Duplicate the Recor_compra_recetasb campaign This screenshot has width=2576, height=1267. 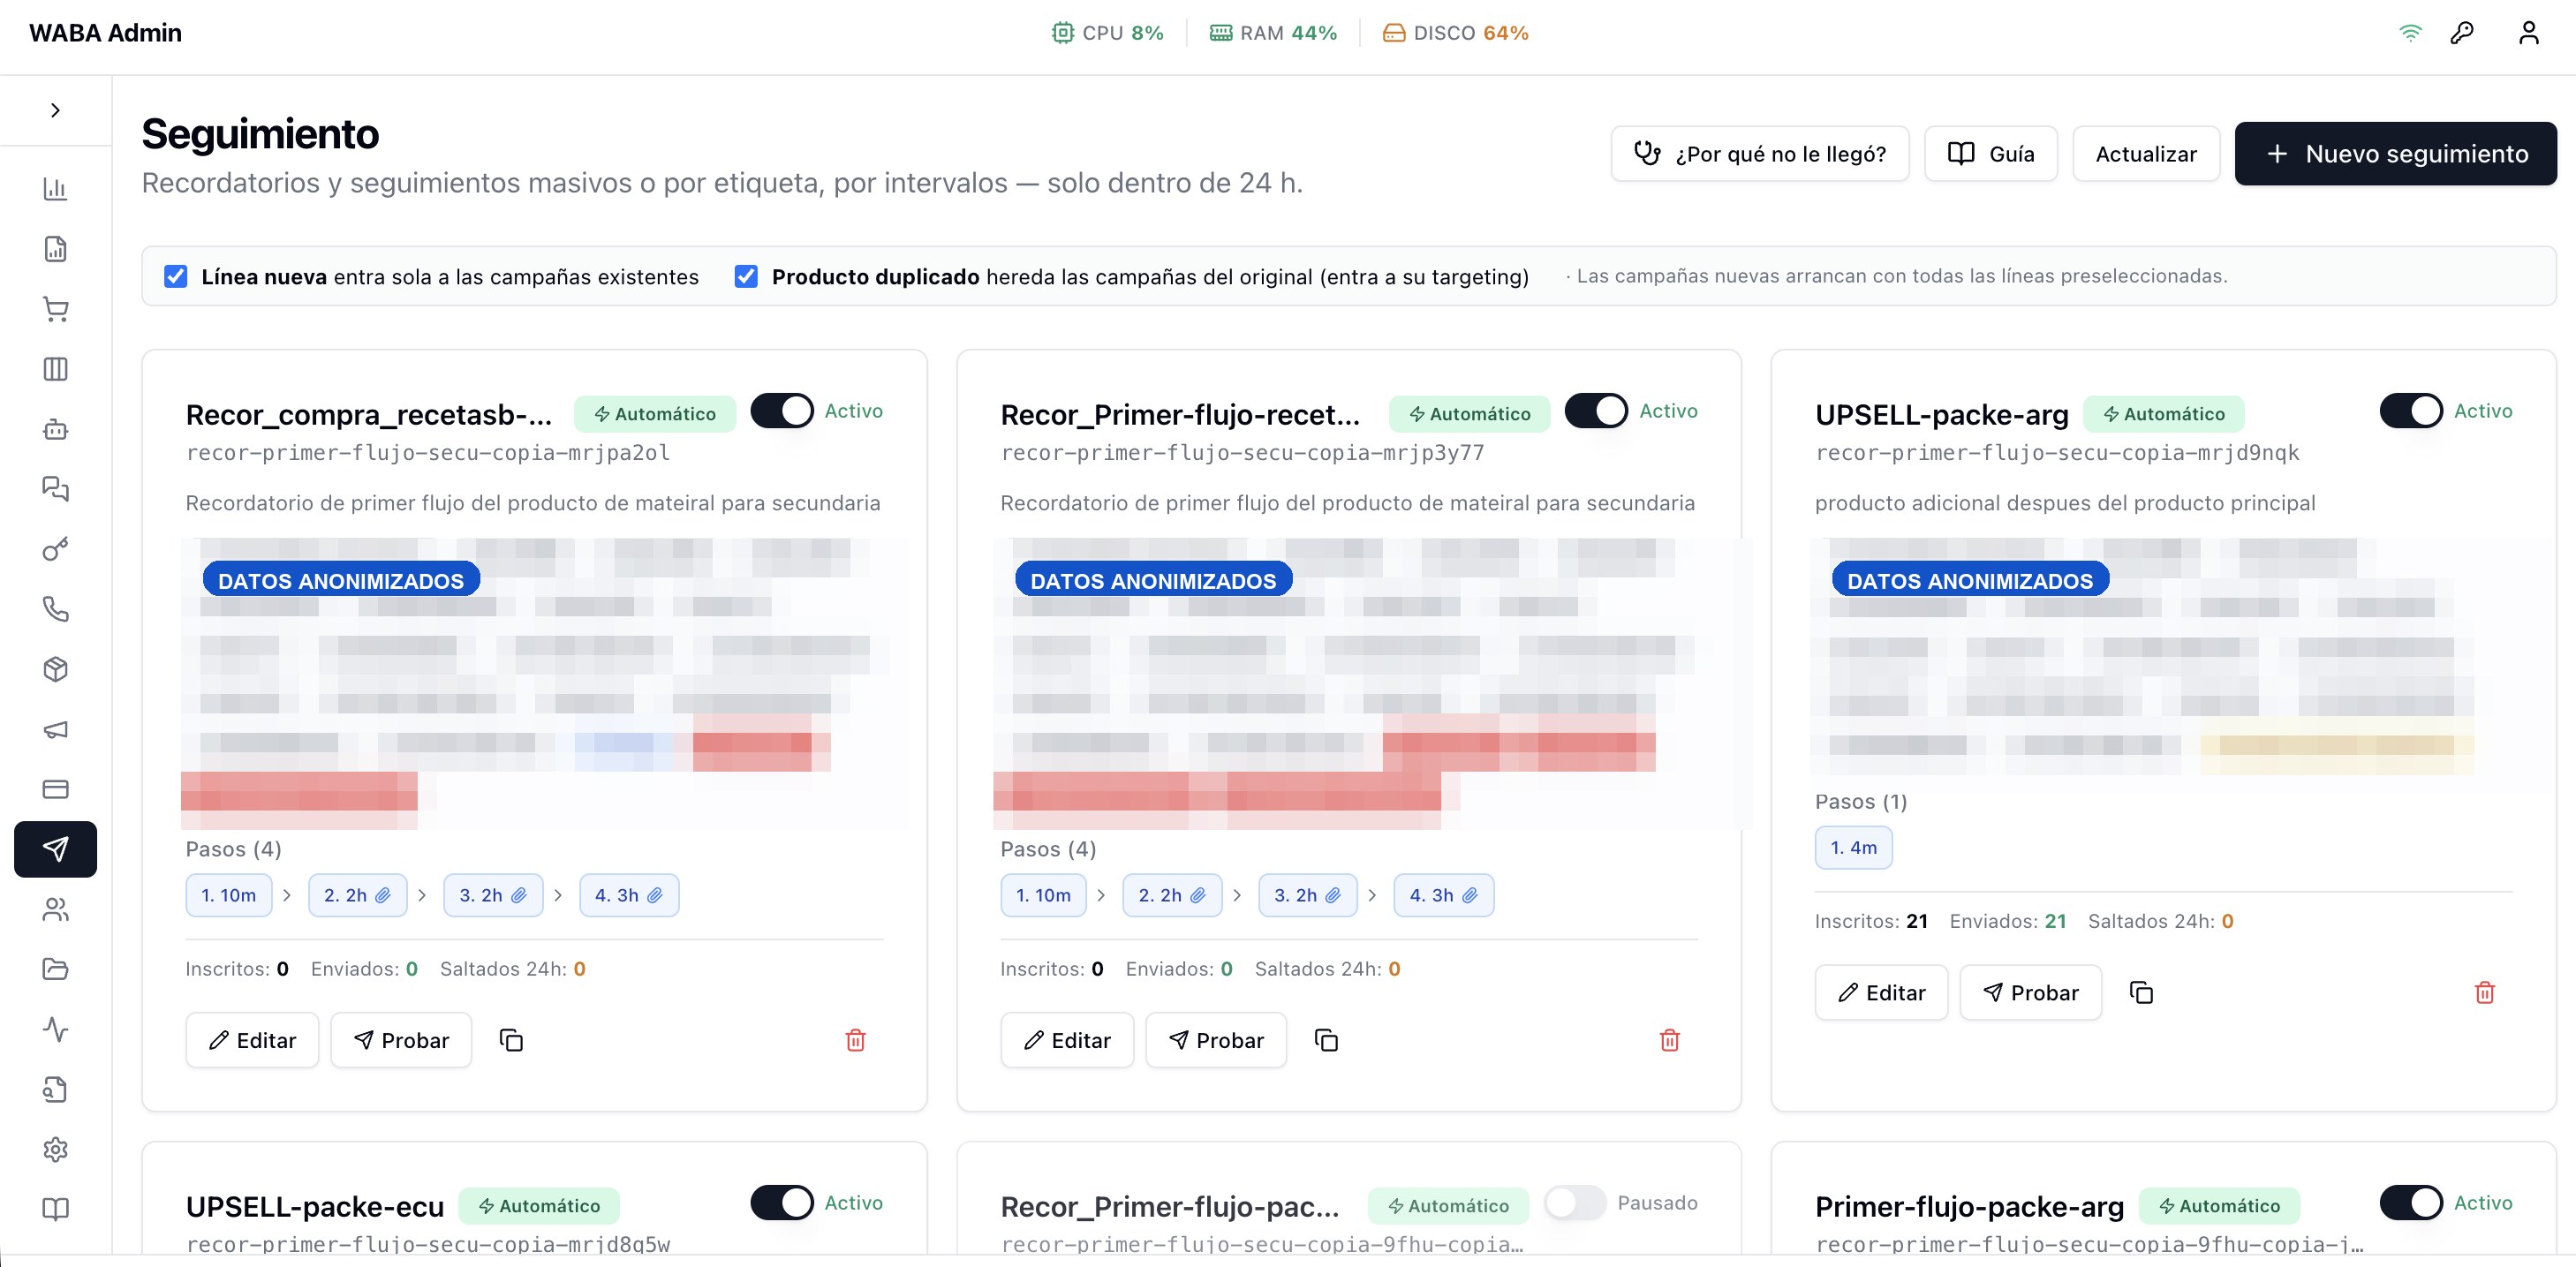click(x=511, y=1040)
